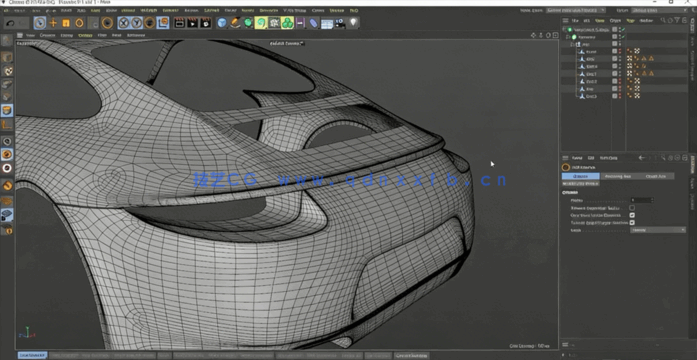Select the Move tool cross icon

(53, 23)
